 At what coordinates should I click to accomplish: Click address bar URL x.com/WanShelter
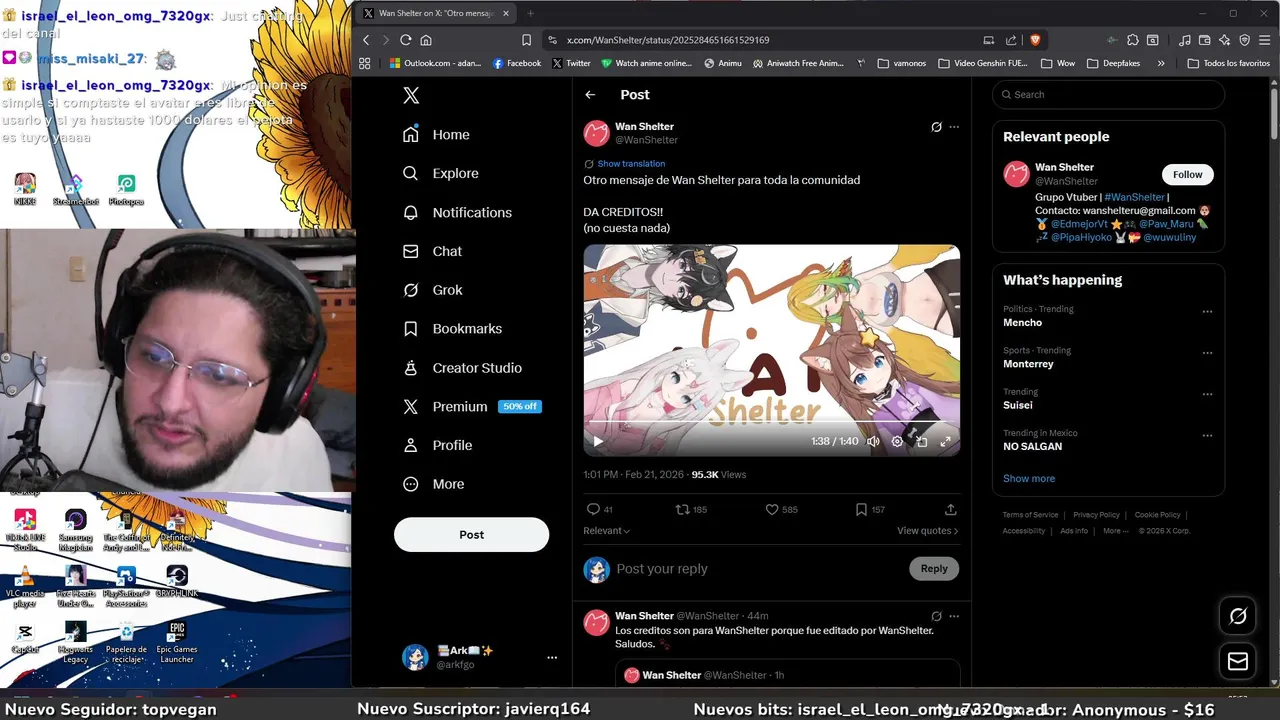pos(668,40)
